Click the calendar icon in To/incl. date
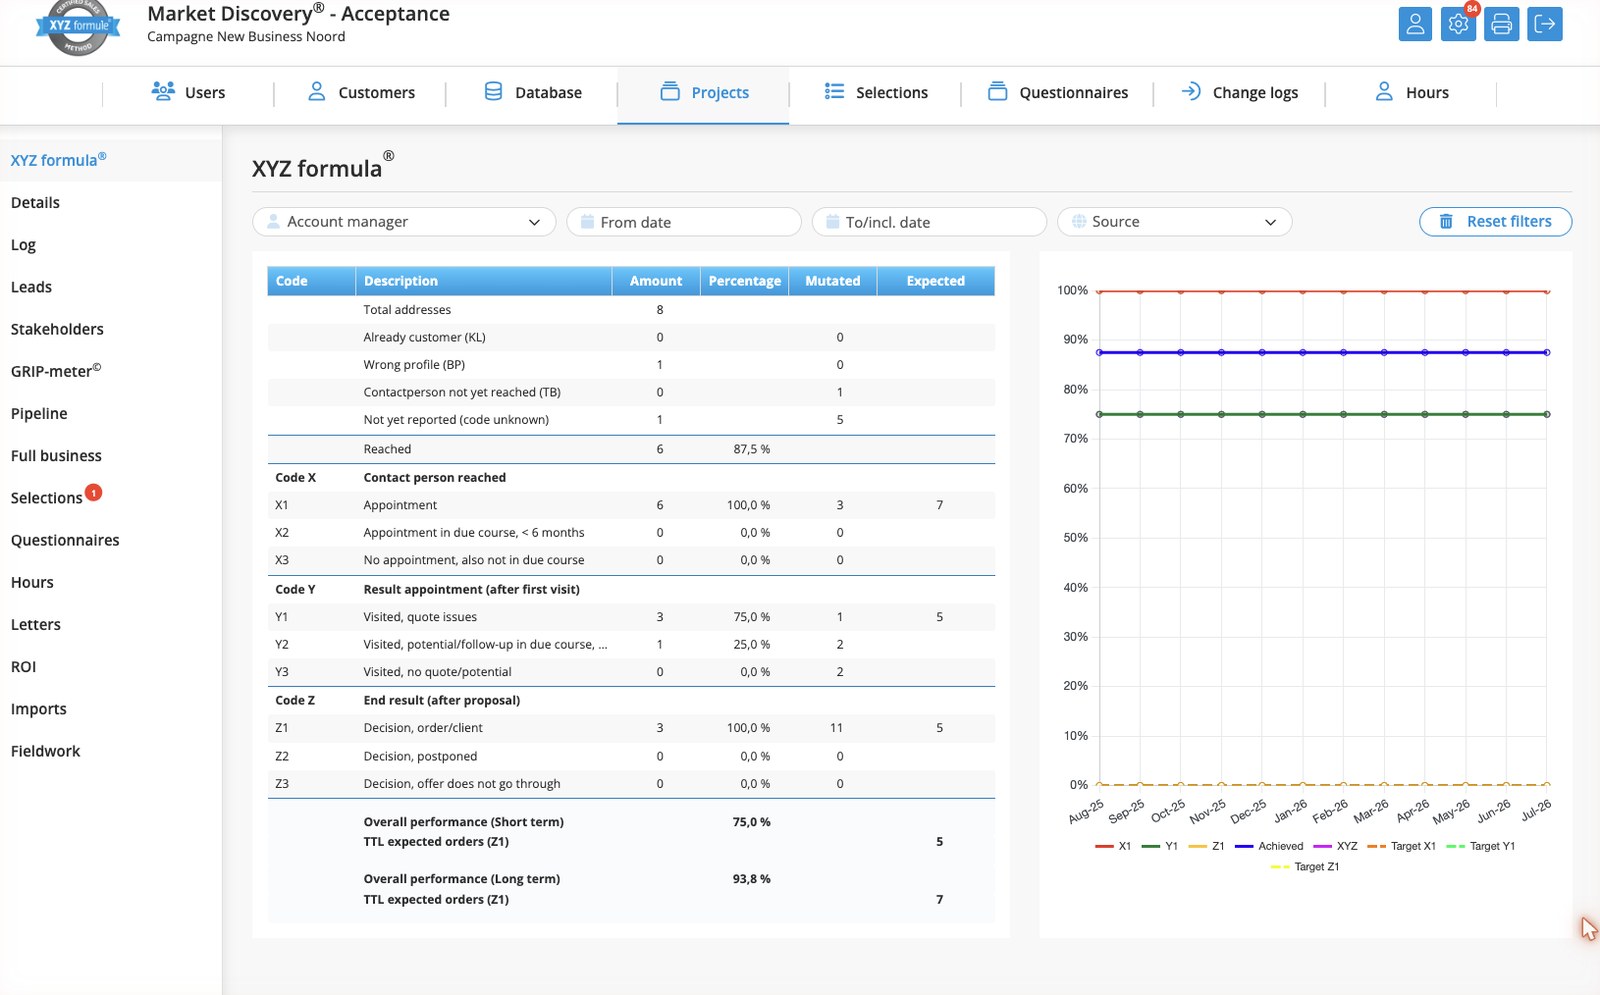 click(x=833, y=221)
